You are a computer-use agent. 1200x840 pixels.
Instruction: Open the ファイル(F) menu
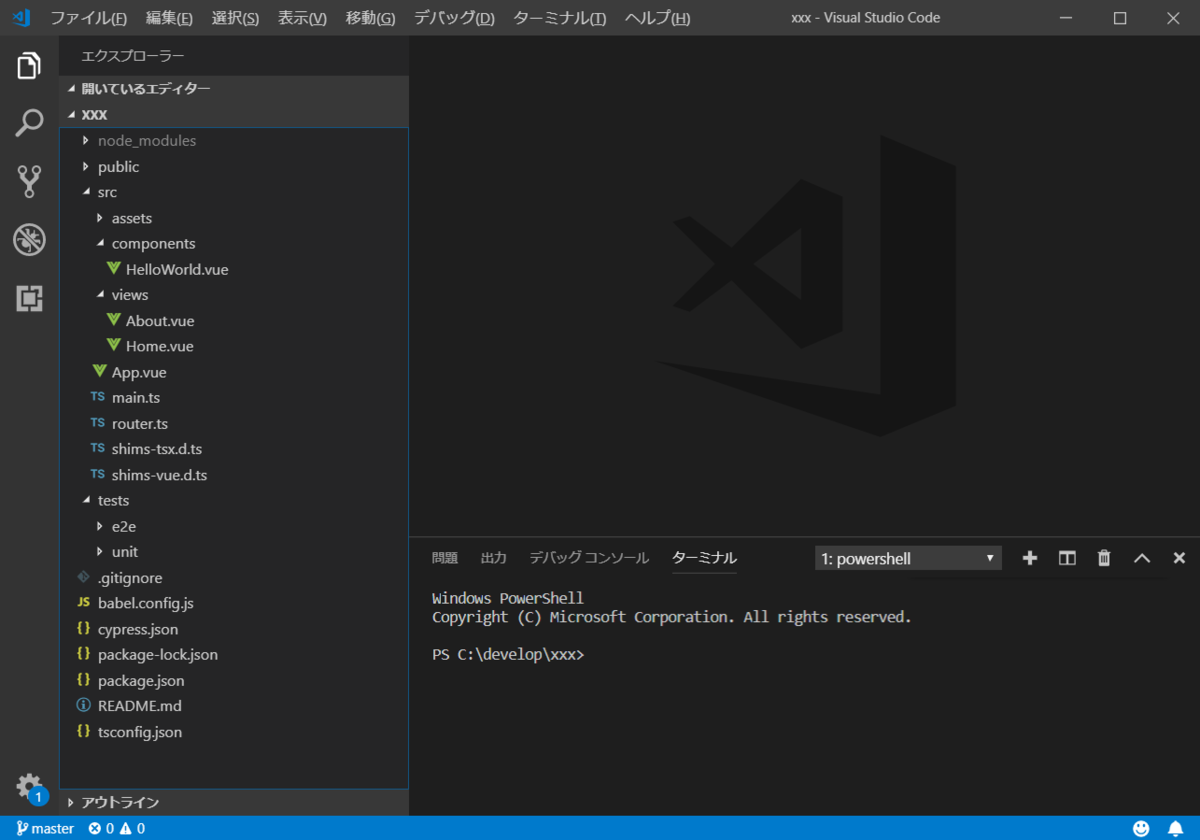click(x=88, y=18)
